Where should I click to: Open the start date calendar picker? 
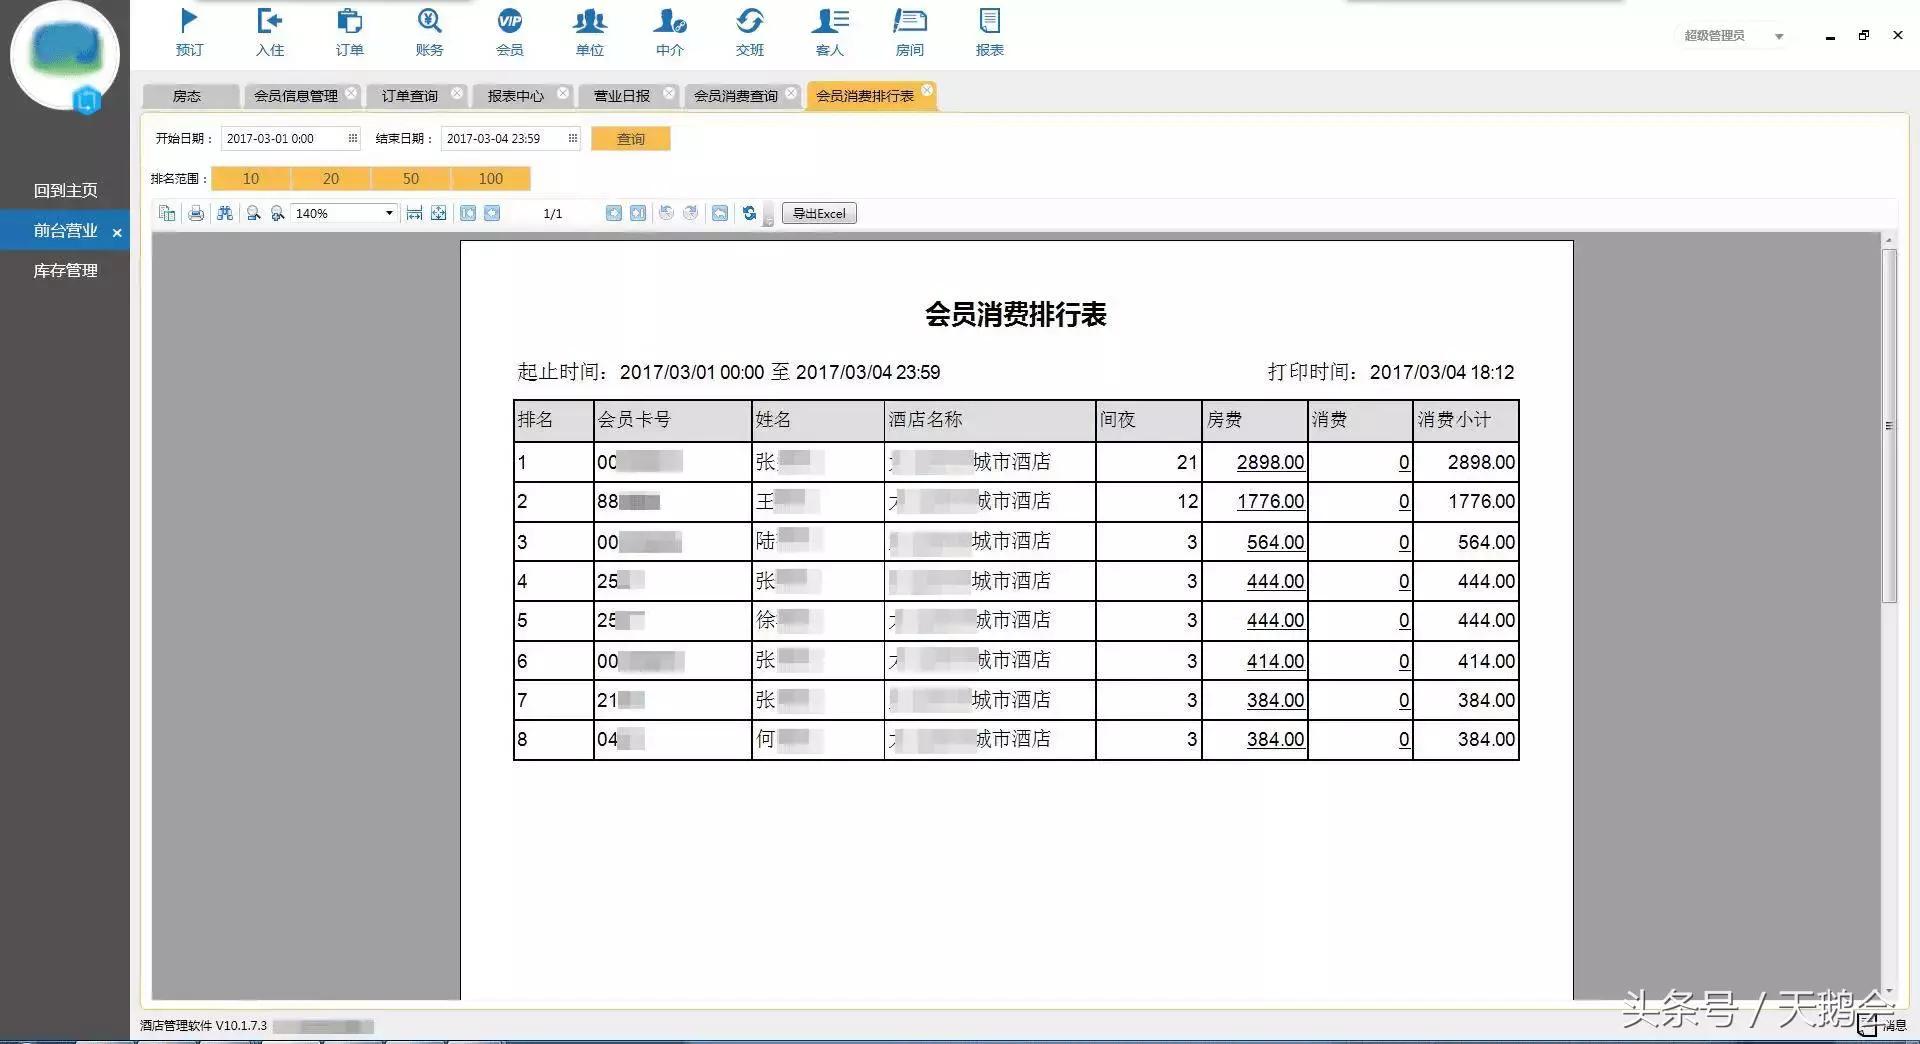(x=352, y=138)
